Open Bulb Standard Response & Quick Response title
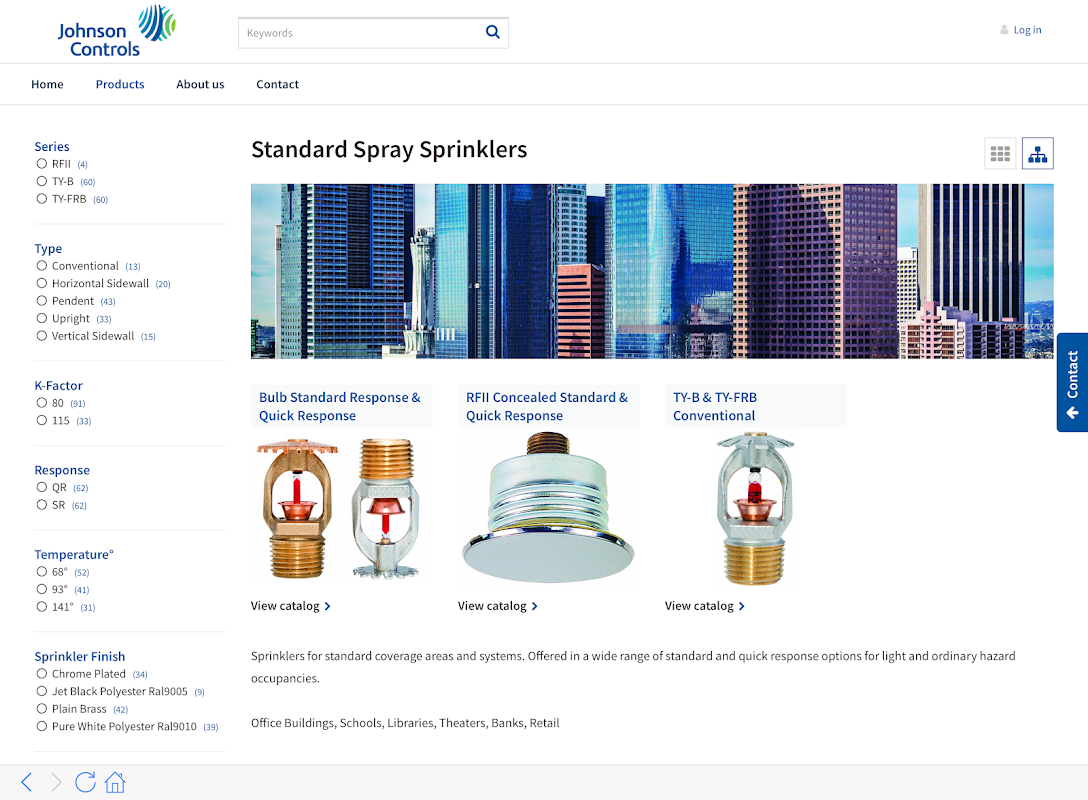This screenshot has height=800, width=1088. [340, 407]
